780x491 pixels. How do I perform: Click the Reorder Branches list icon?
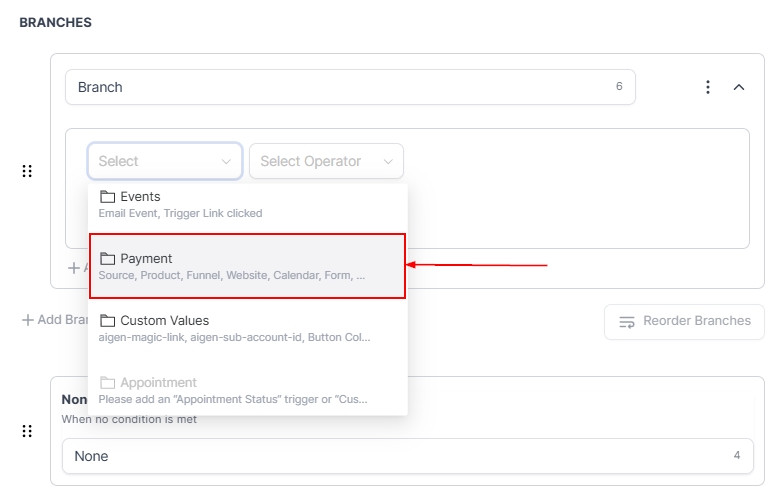(627, 322)
